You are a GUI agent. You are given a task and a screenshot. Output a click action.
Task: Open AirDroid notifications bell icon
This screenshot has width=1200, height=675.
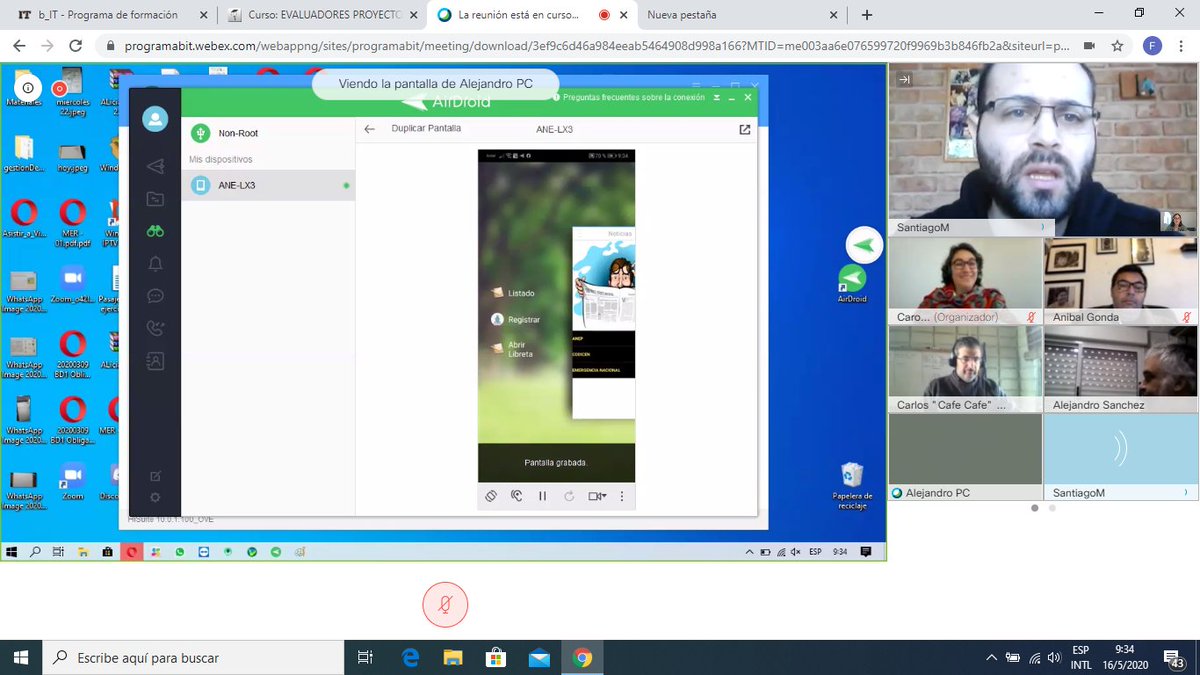pos(155,264)
